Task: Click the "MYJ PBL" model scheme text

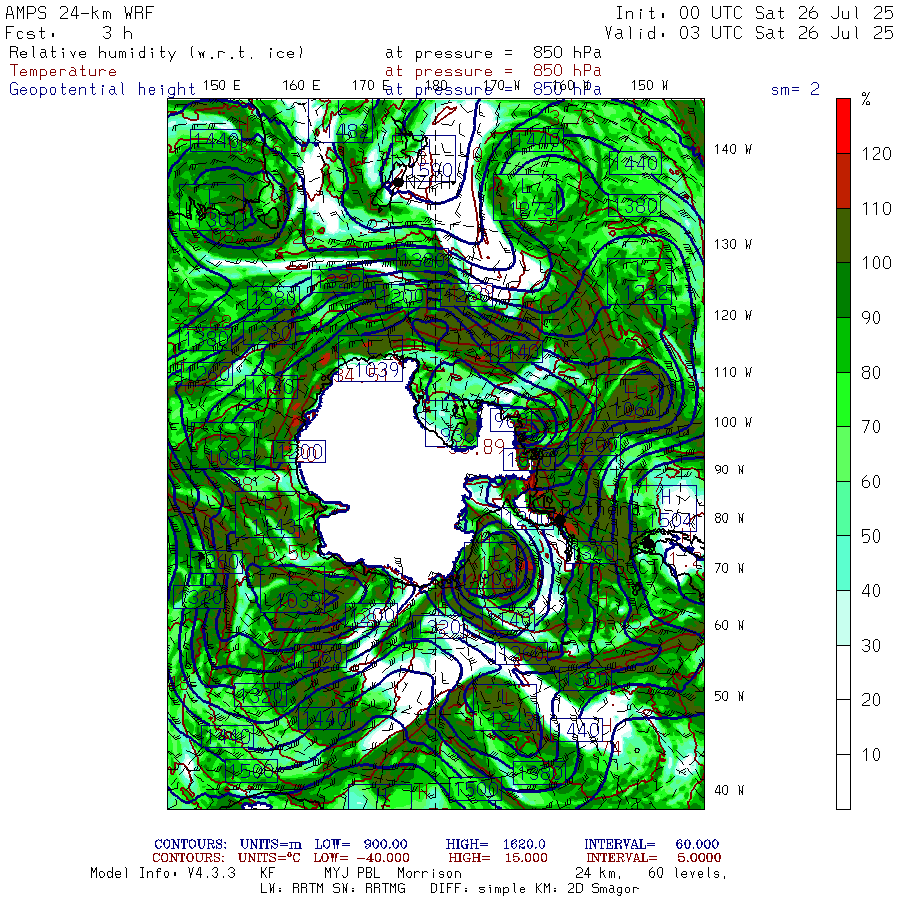Action: click(351, 873)
